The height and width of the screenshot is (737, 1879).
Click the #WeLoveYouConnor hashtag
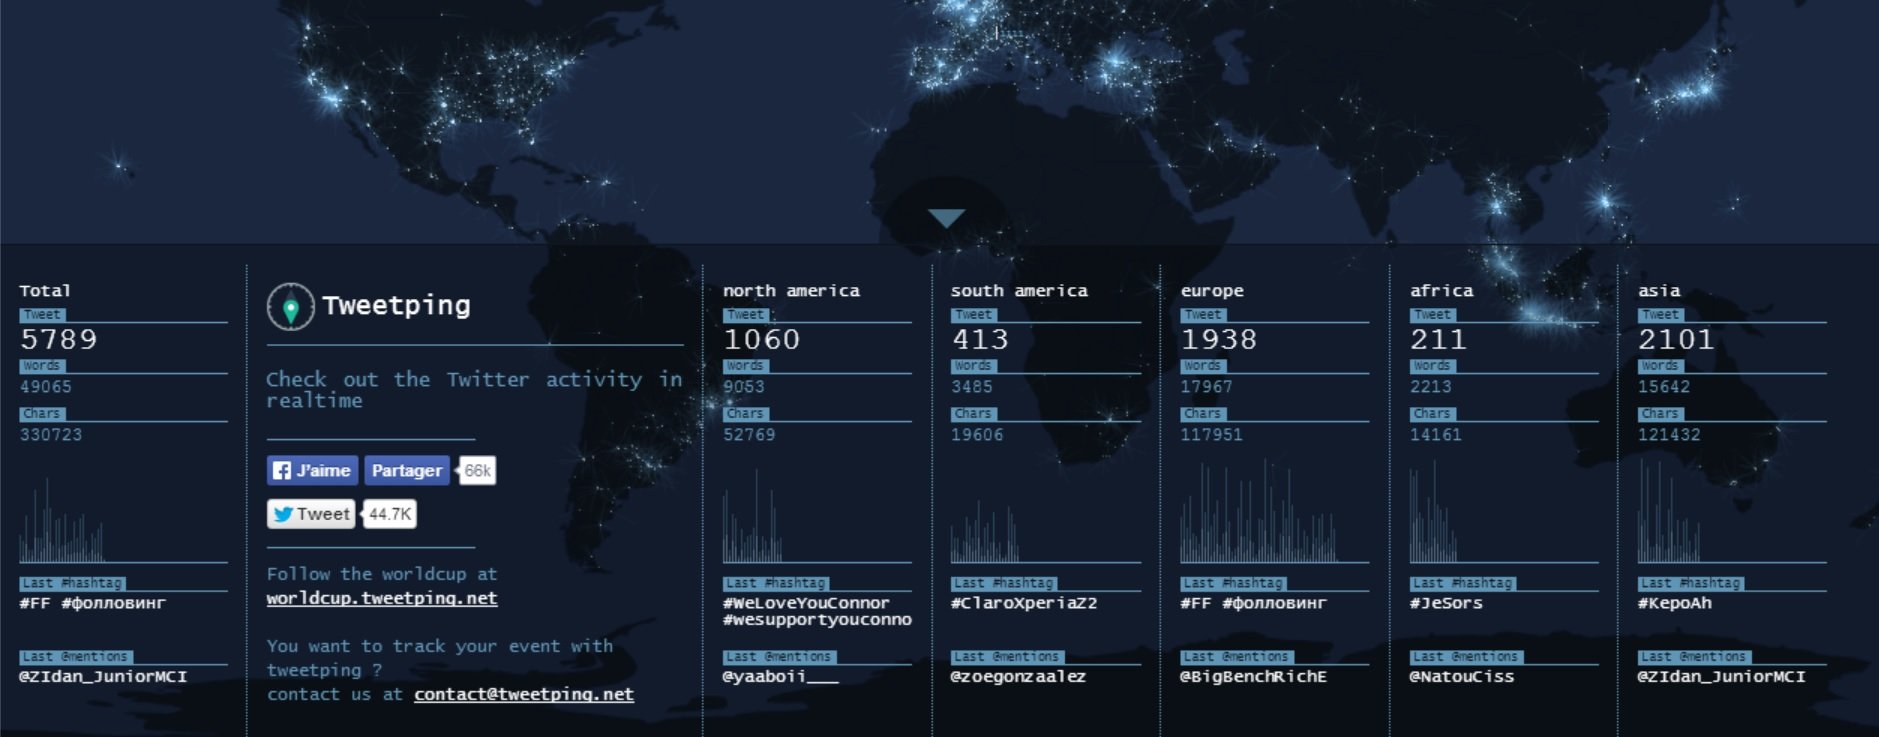pyautogui.click(x=806, y=603)
